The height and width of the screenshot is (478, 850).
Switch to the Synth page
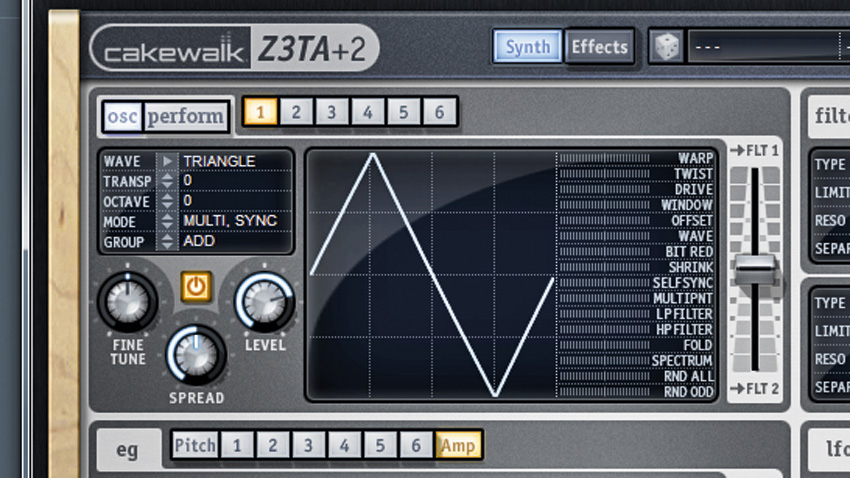(527, 47)
